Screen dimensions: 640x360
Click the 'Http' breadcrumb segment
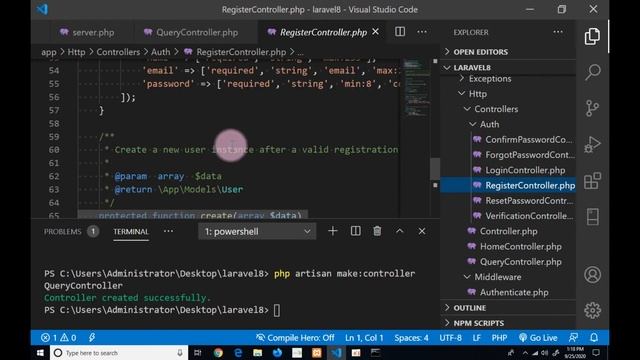pyautogui.click(x=76, y=52)
